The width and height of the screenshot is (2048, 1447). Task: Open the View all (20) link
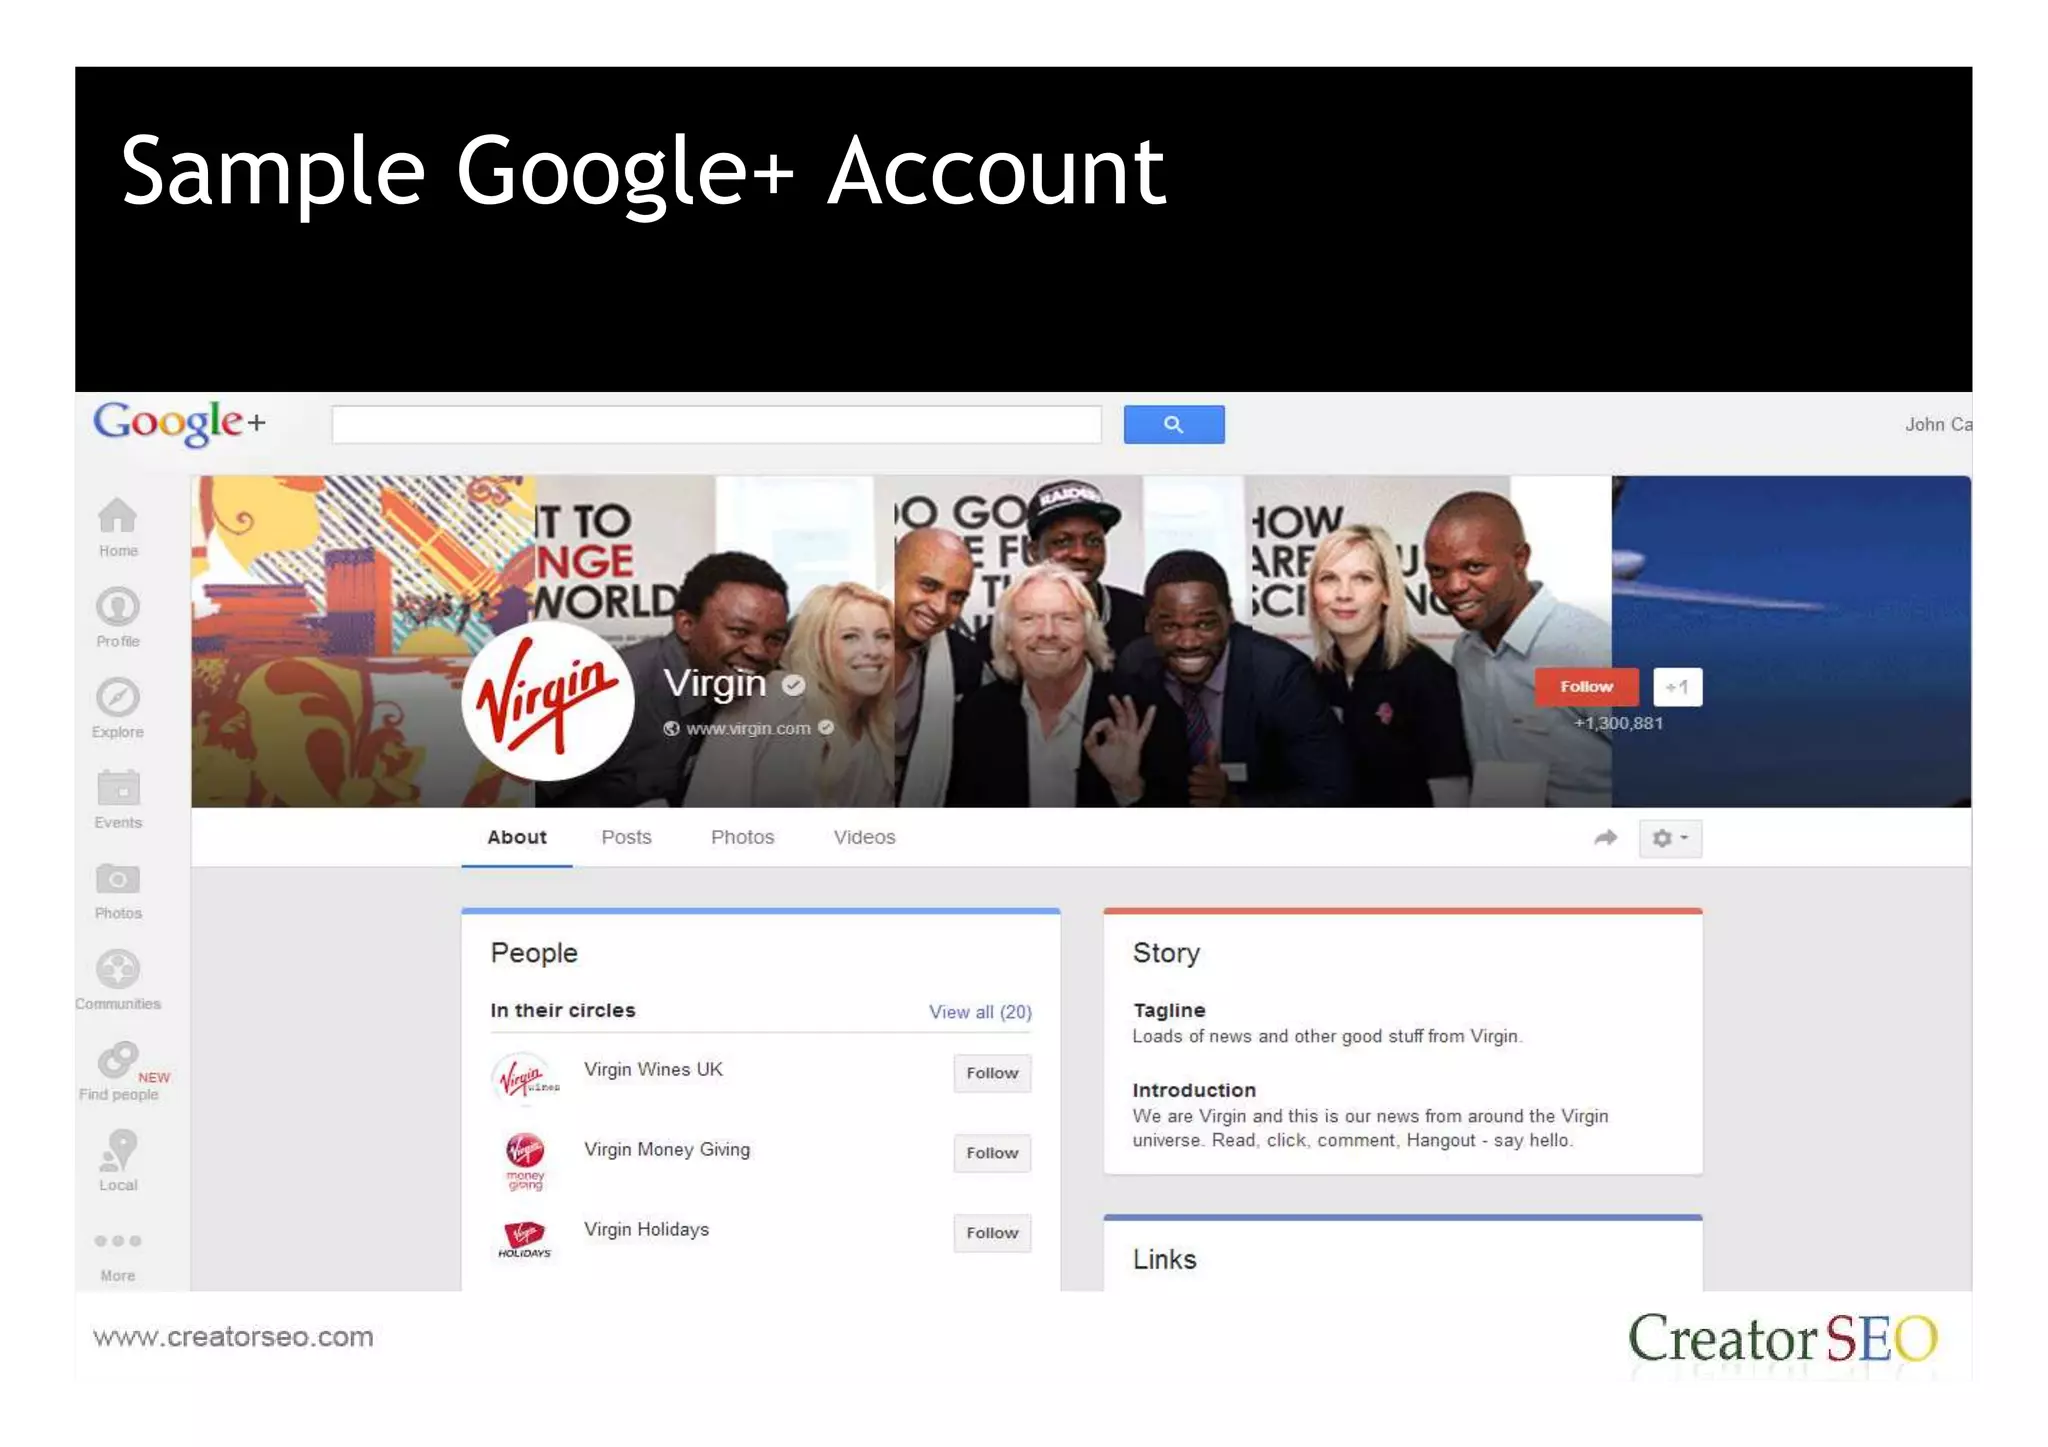pyautogui.click(x=980, y=1012)
